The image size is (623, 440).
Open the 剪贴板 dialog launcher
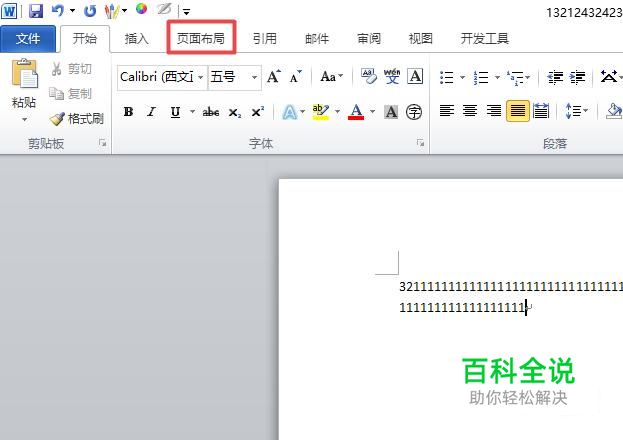click(x=103, y=143)
